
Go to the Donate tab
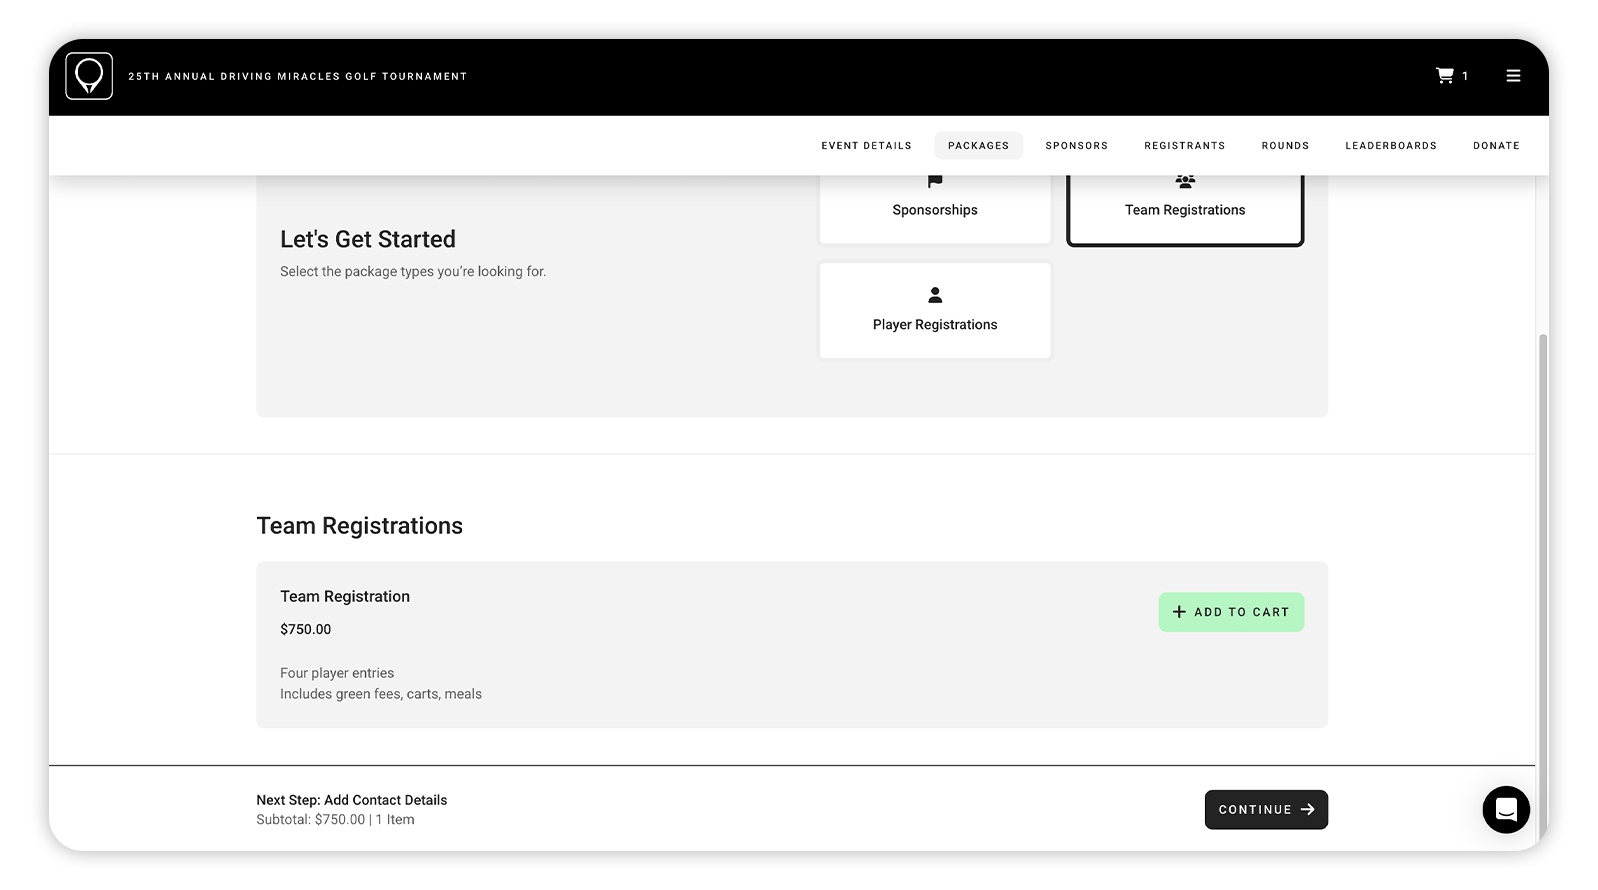pos(1496,146)
